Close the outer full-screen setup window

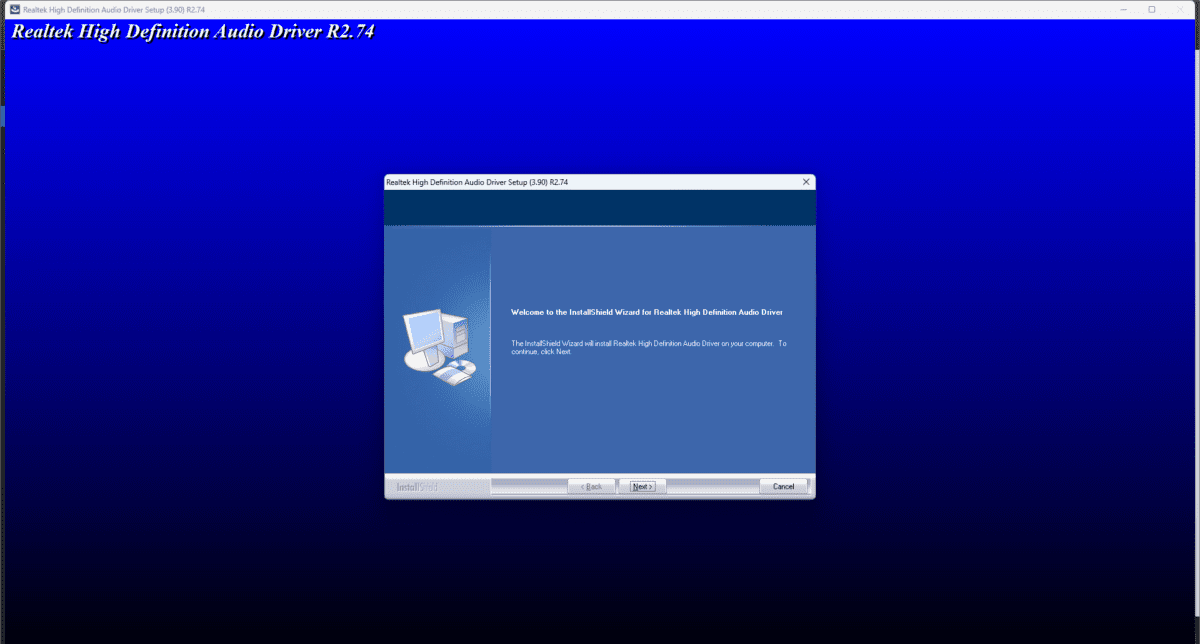click(1180, 9)
